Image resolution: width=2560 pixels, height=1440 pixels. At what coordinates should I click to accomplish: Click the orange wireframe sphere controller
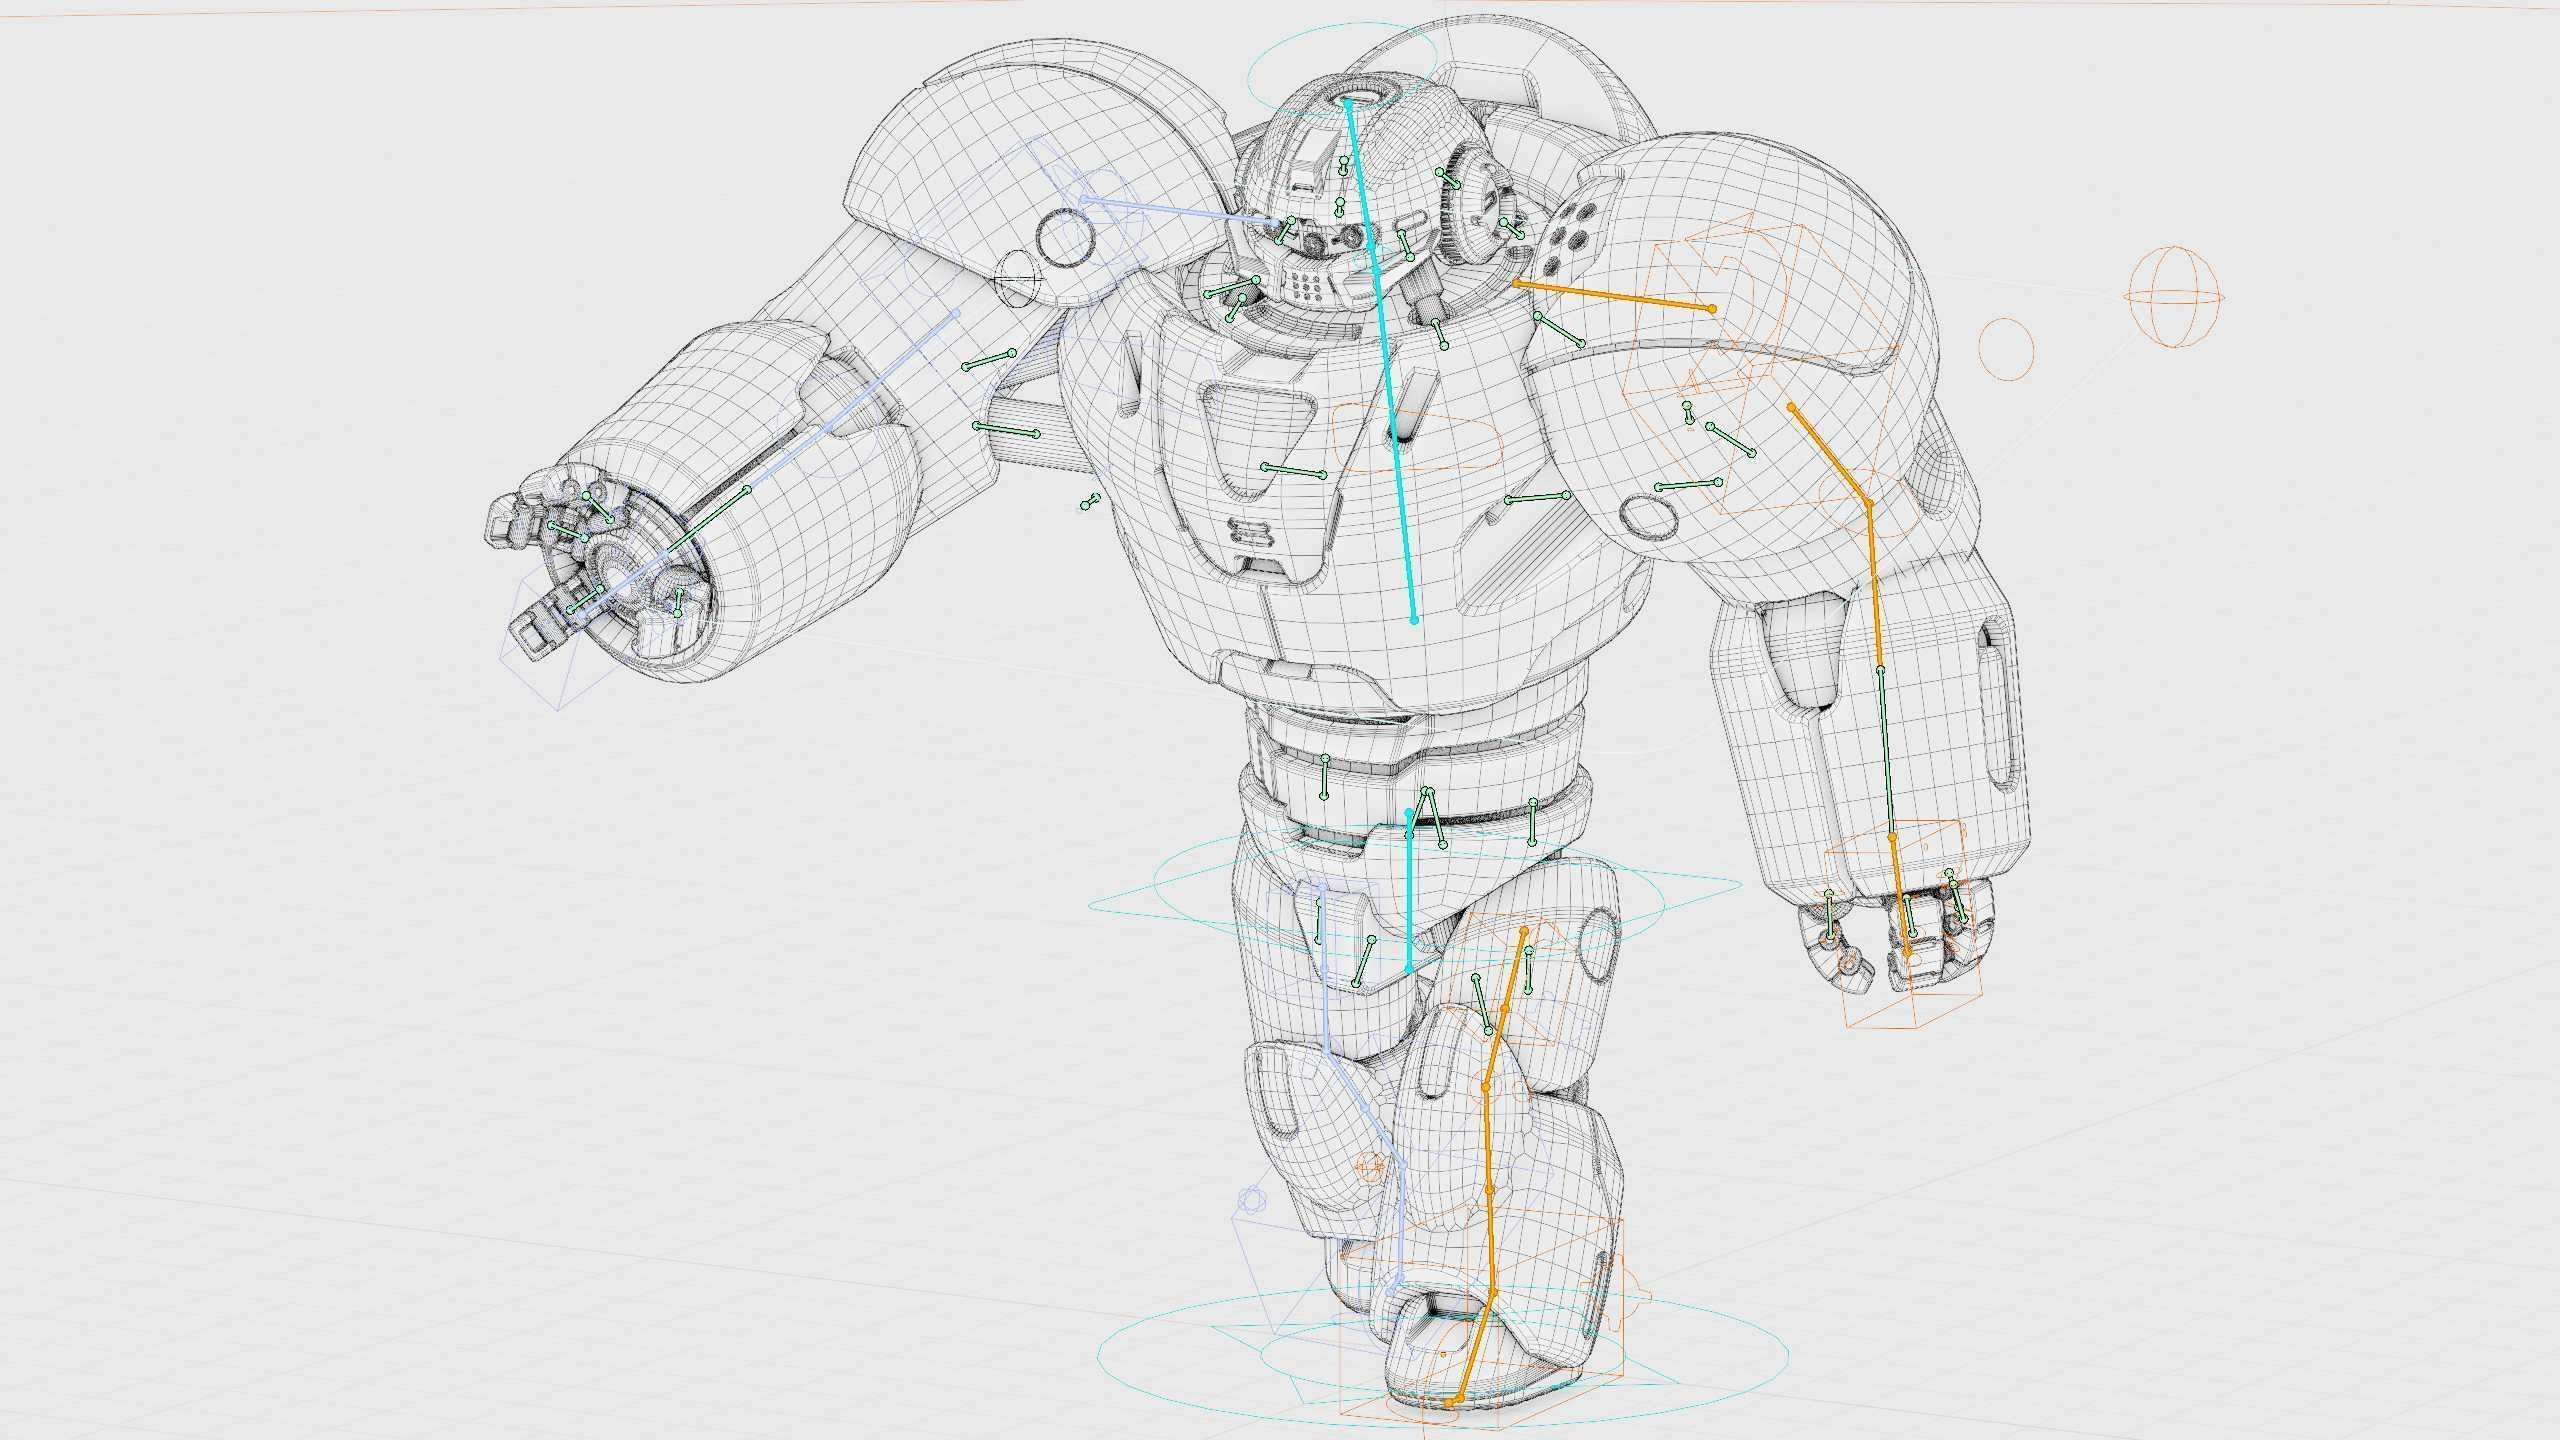click(2175, 297)
